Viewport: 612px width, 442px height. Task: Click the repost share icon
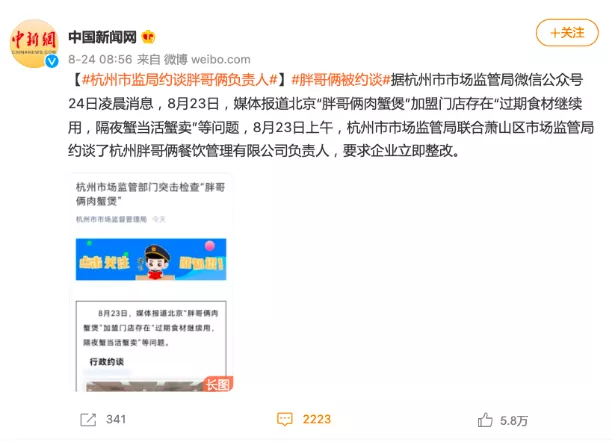88,420
